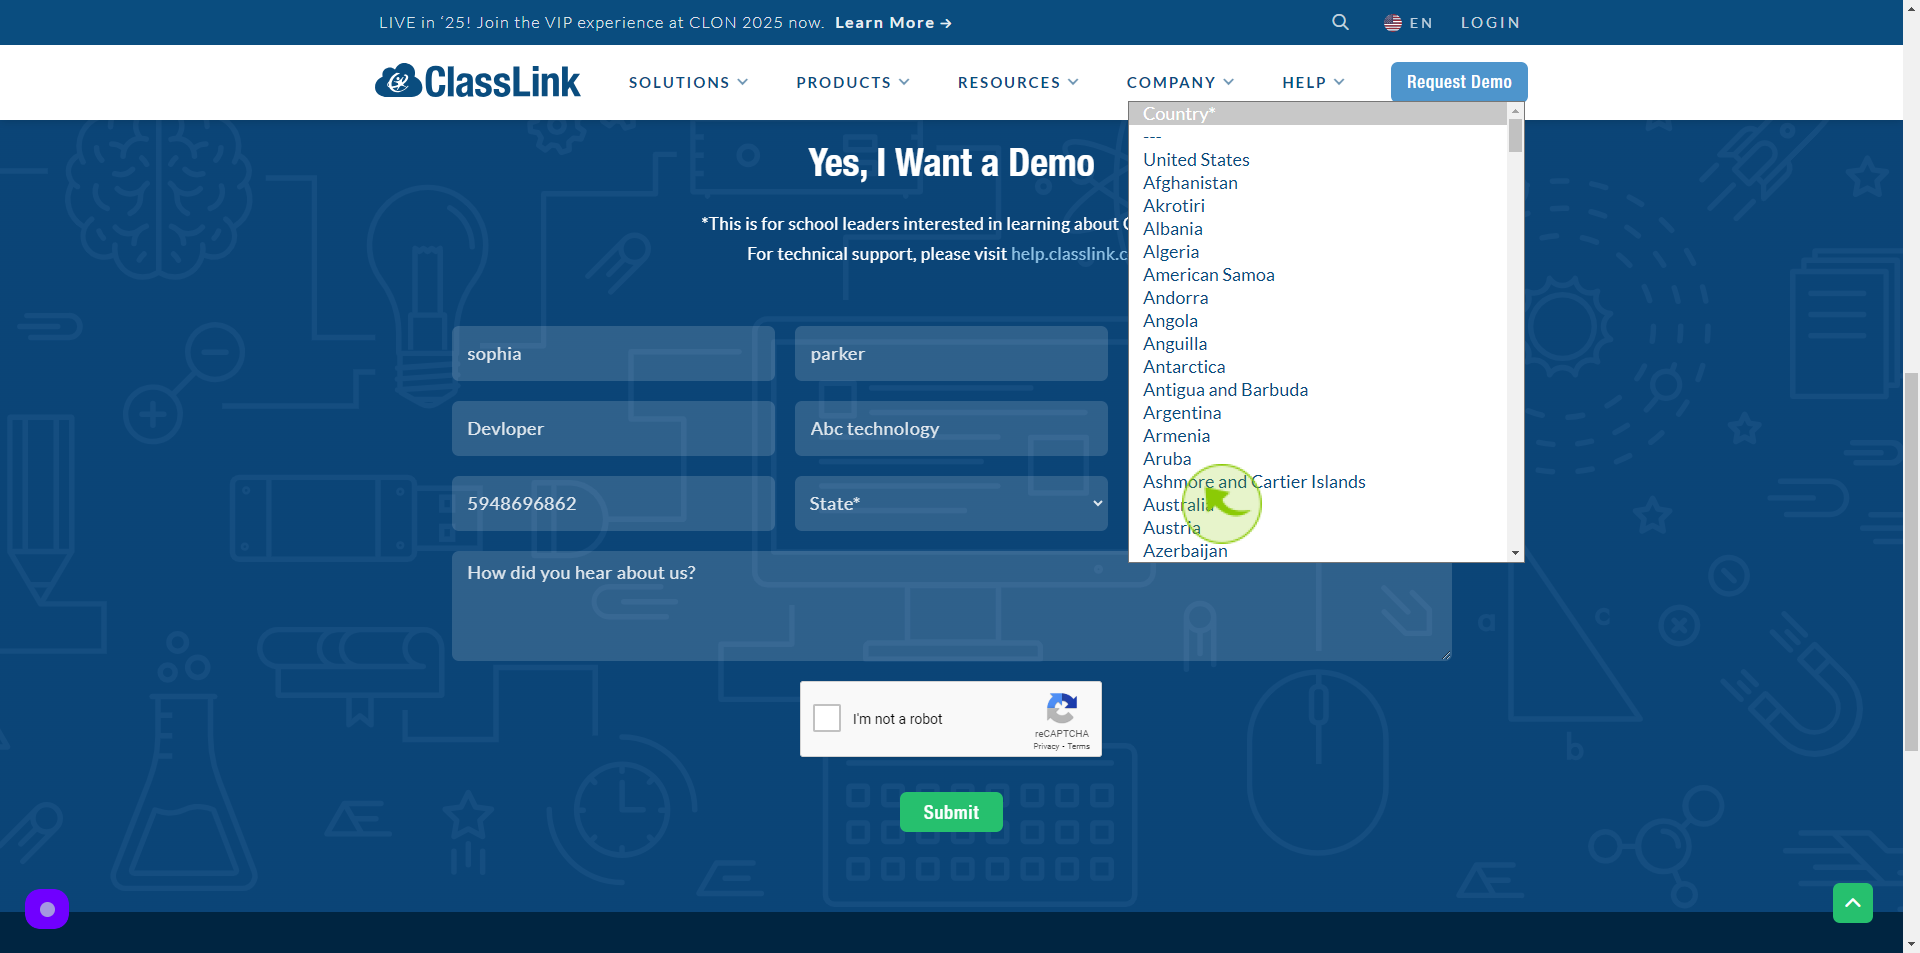Image resolution: width=1920 pixels, height=953 pixels.
Task: Select Antarctica option
Action: (x=1318, y=367)
